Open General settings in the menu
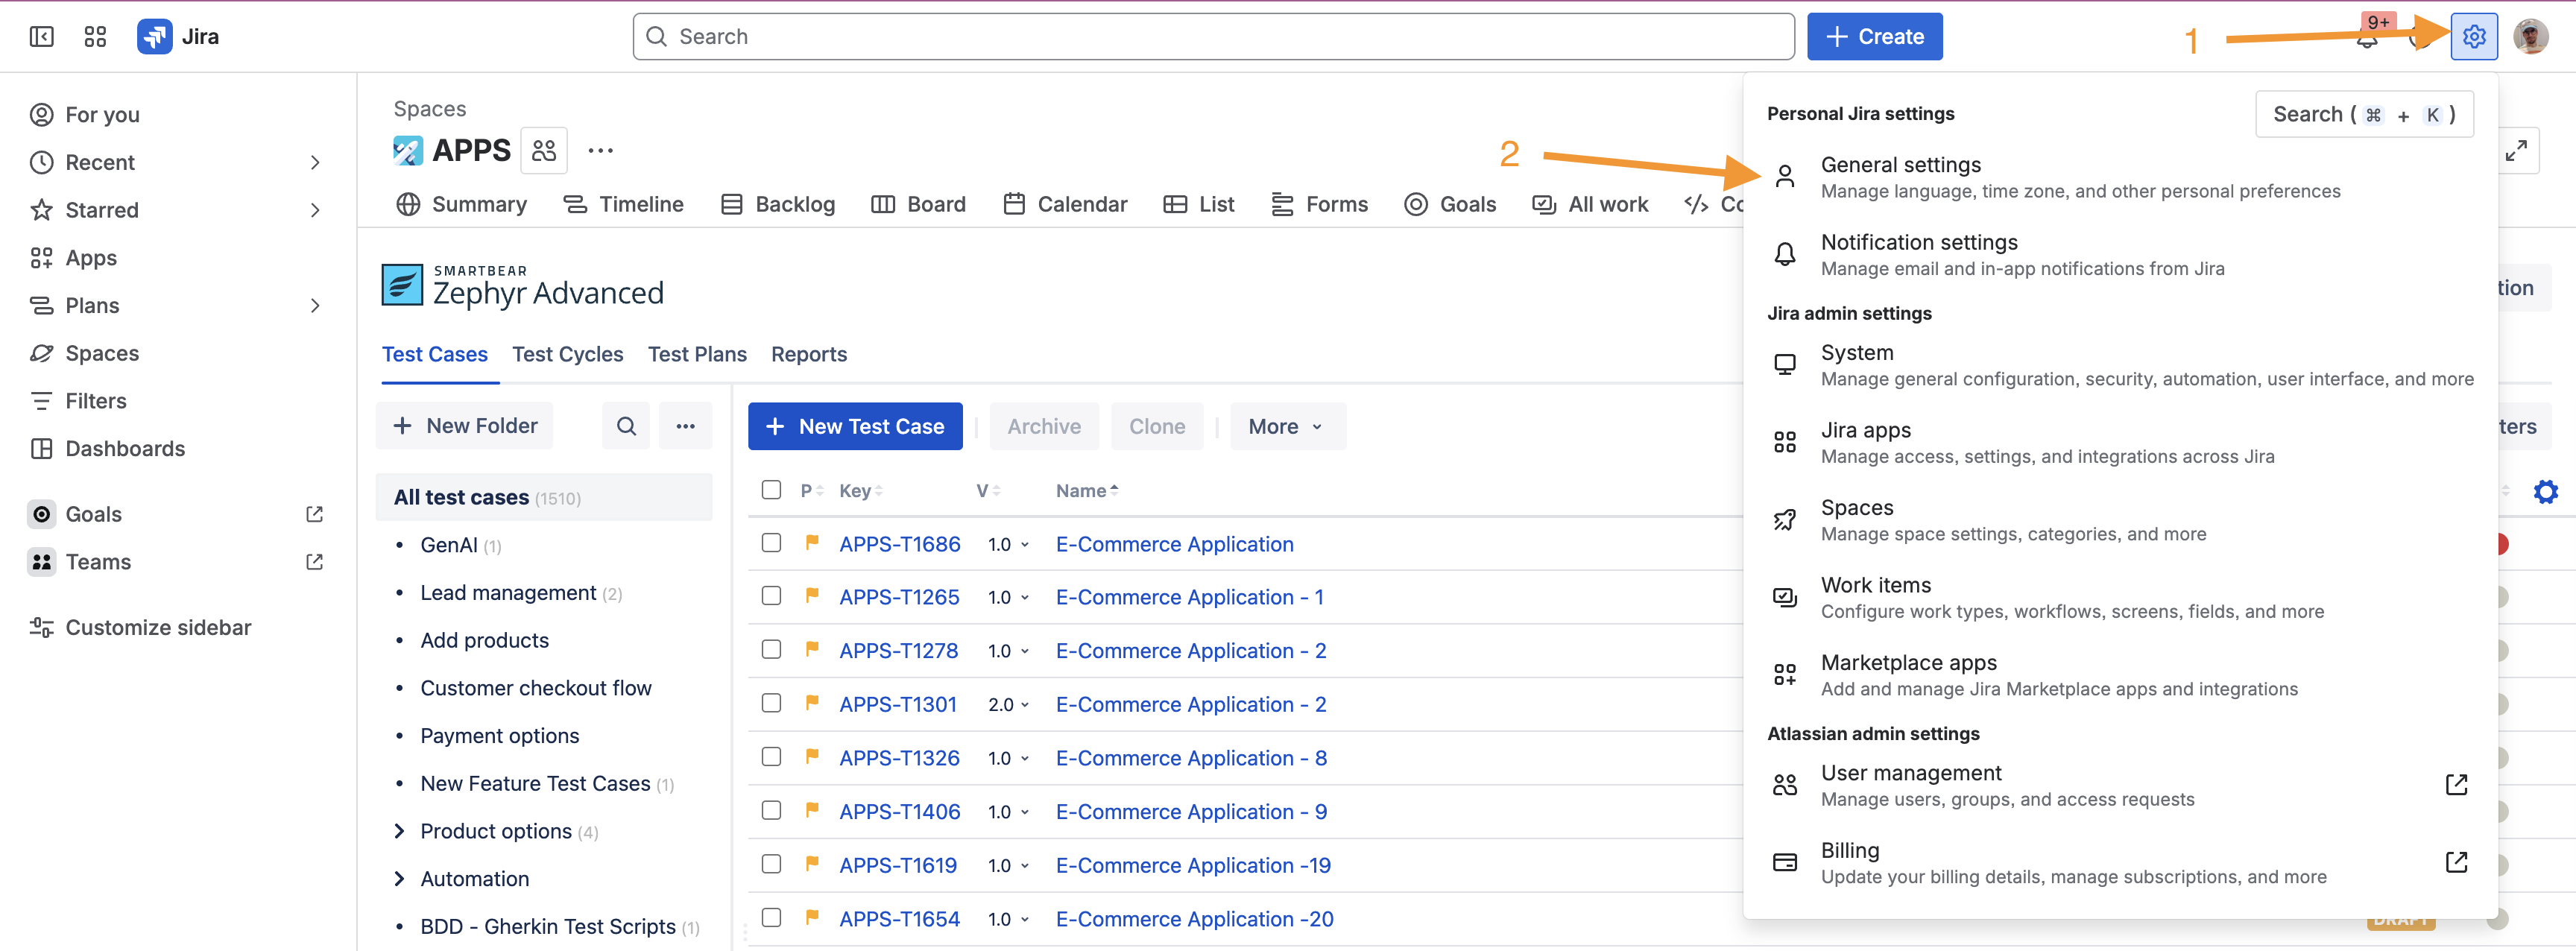 click(1900, 165)
